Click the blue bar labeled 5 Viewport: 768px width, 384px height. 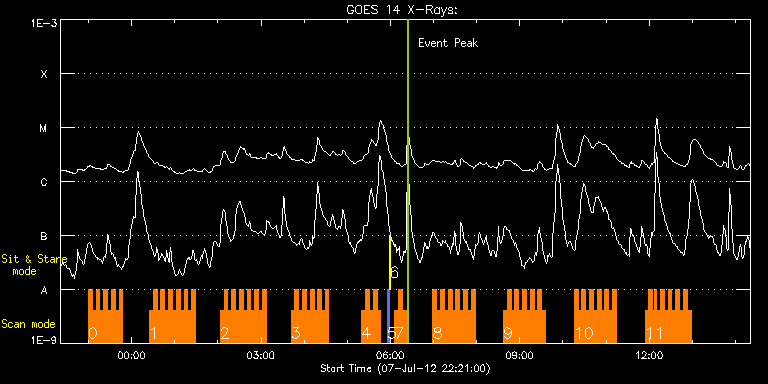point(388,316)
